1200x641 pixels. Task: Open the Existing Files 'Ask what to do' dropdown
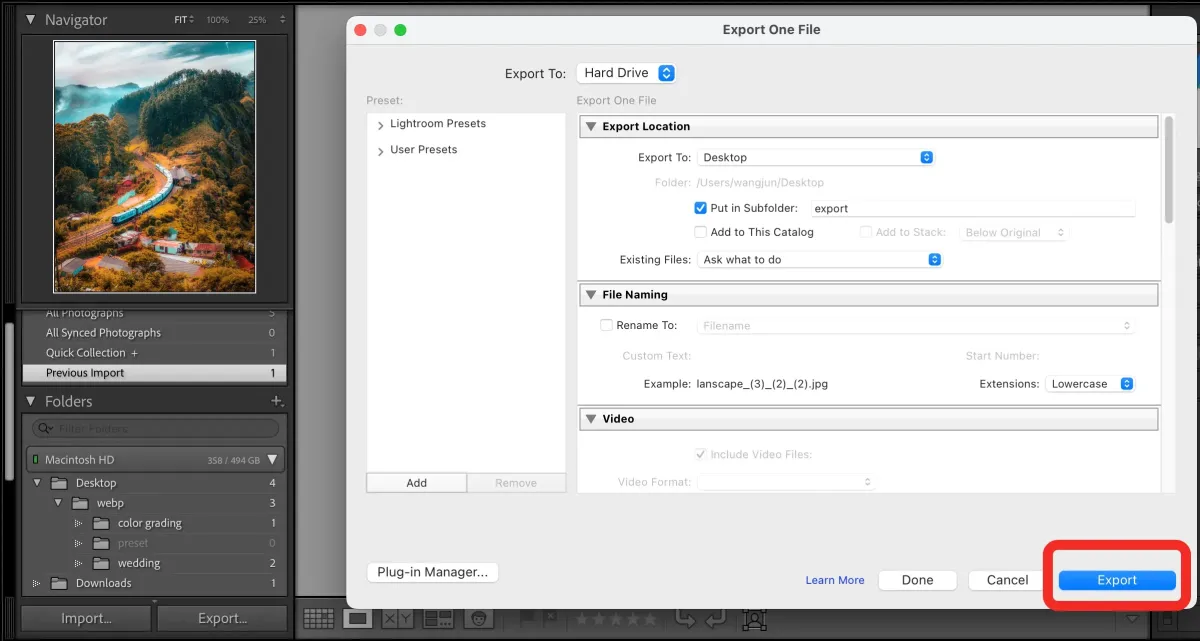point(820,259)
